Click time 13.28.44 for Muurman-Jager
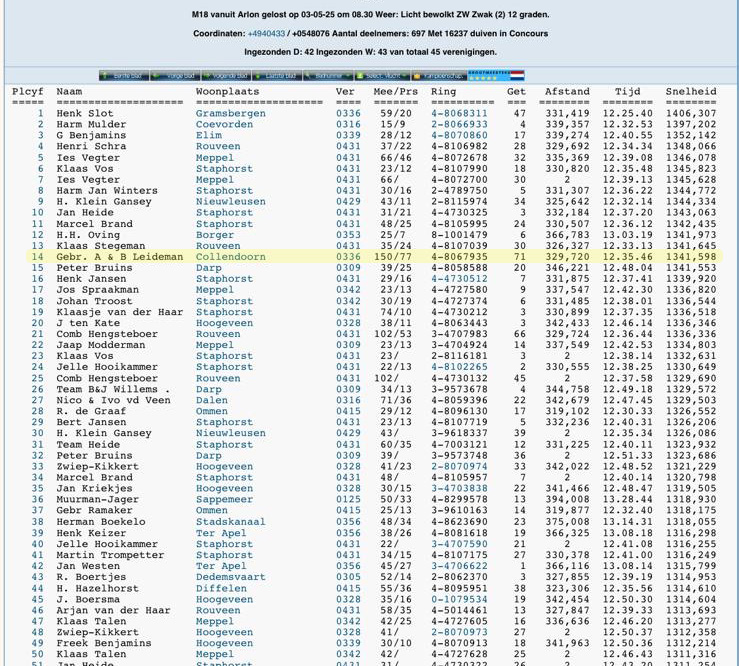Viewport: 739px width, 666px height. click(628, 500)
